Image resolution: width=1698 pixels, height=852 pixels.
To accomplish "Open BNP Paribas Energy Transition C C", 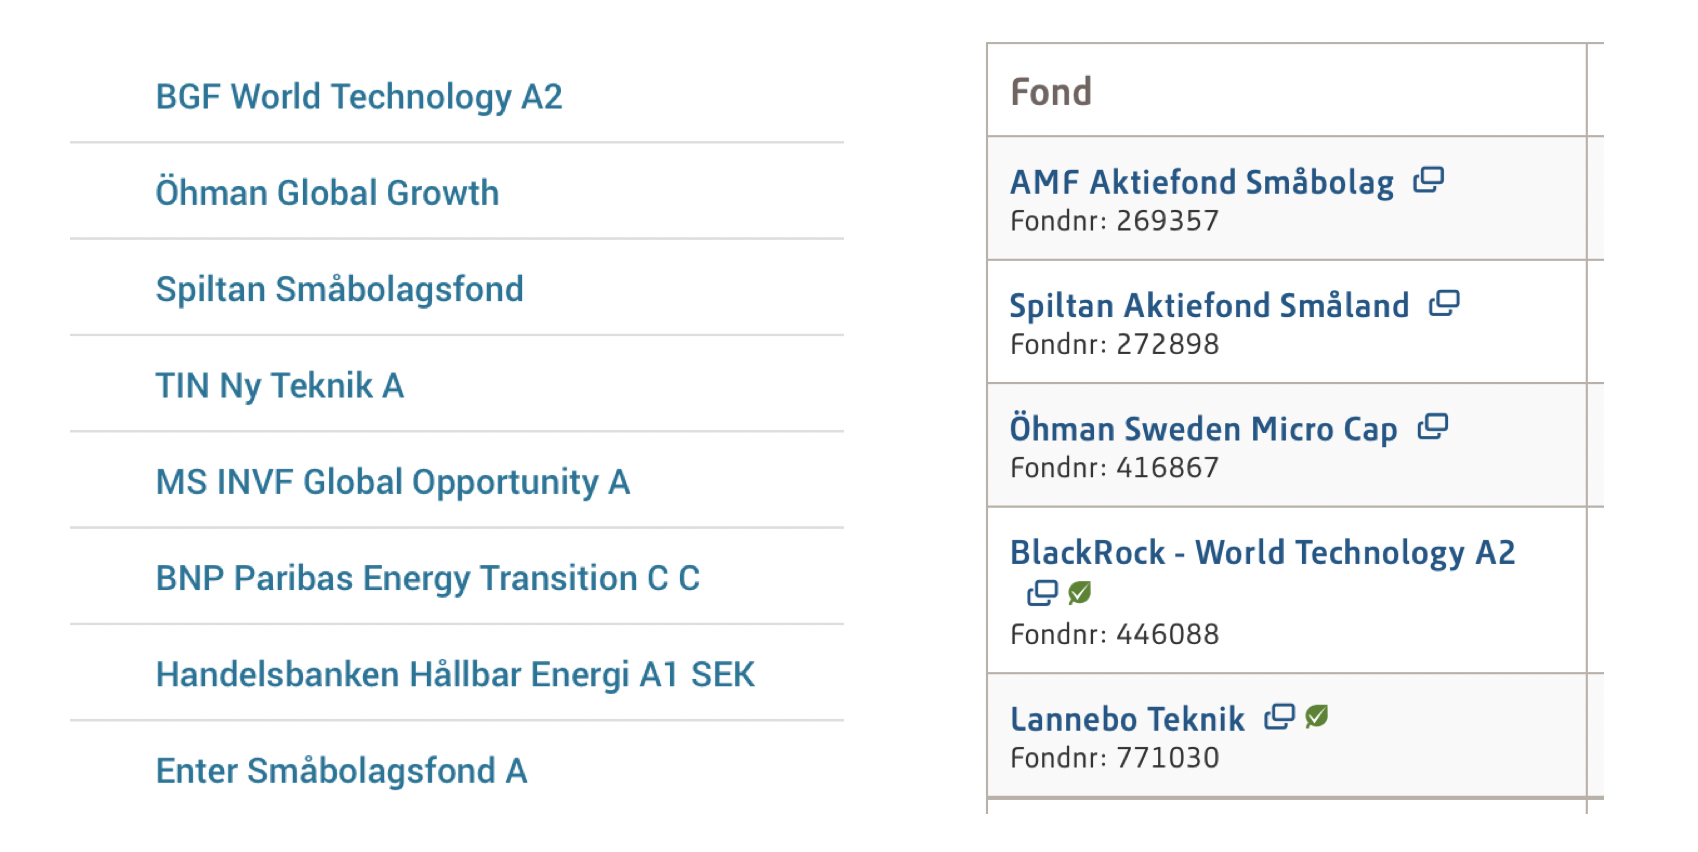I will 428,578.
